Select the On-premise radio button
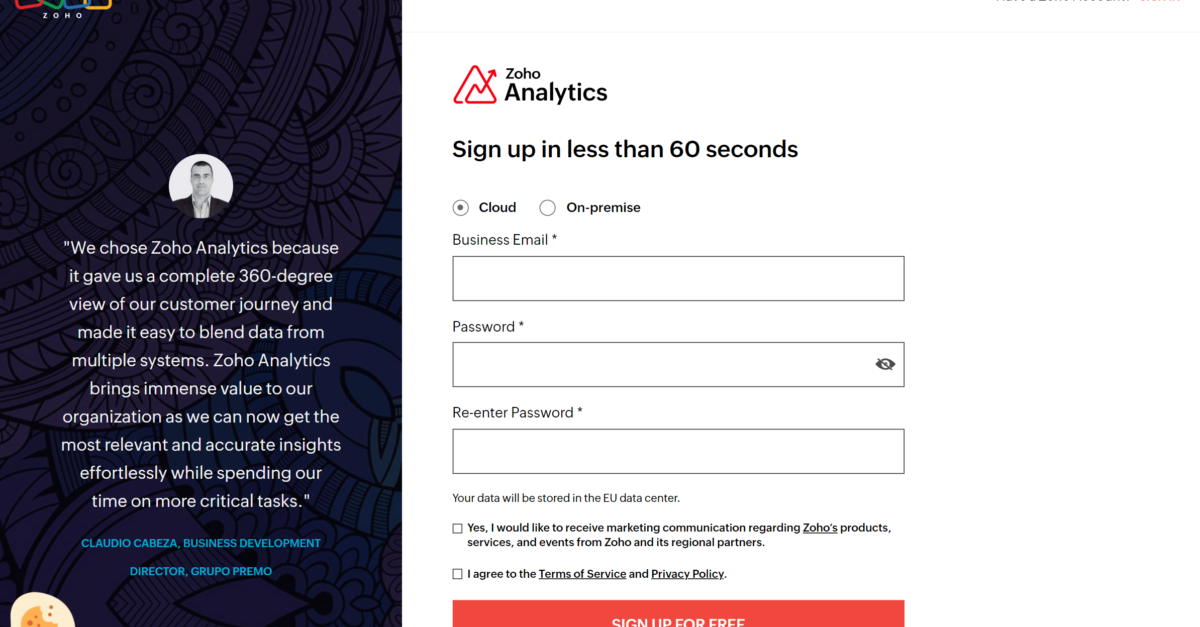Viewport: 1200px width, 627px height. pos(547,207)
